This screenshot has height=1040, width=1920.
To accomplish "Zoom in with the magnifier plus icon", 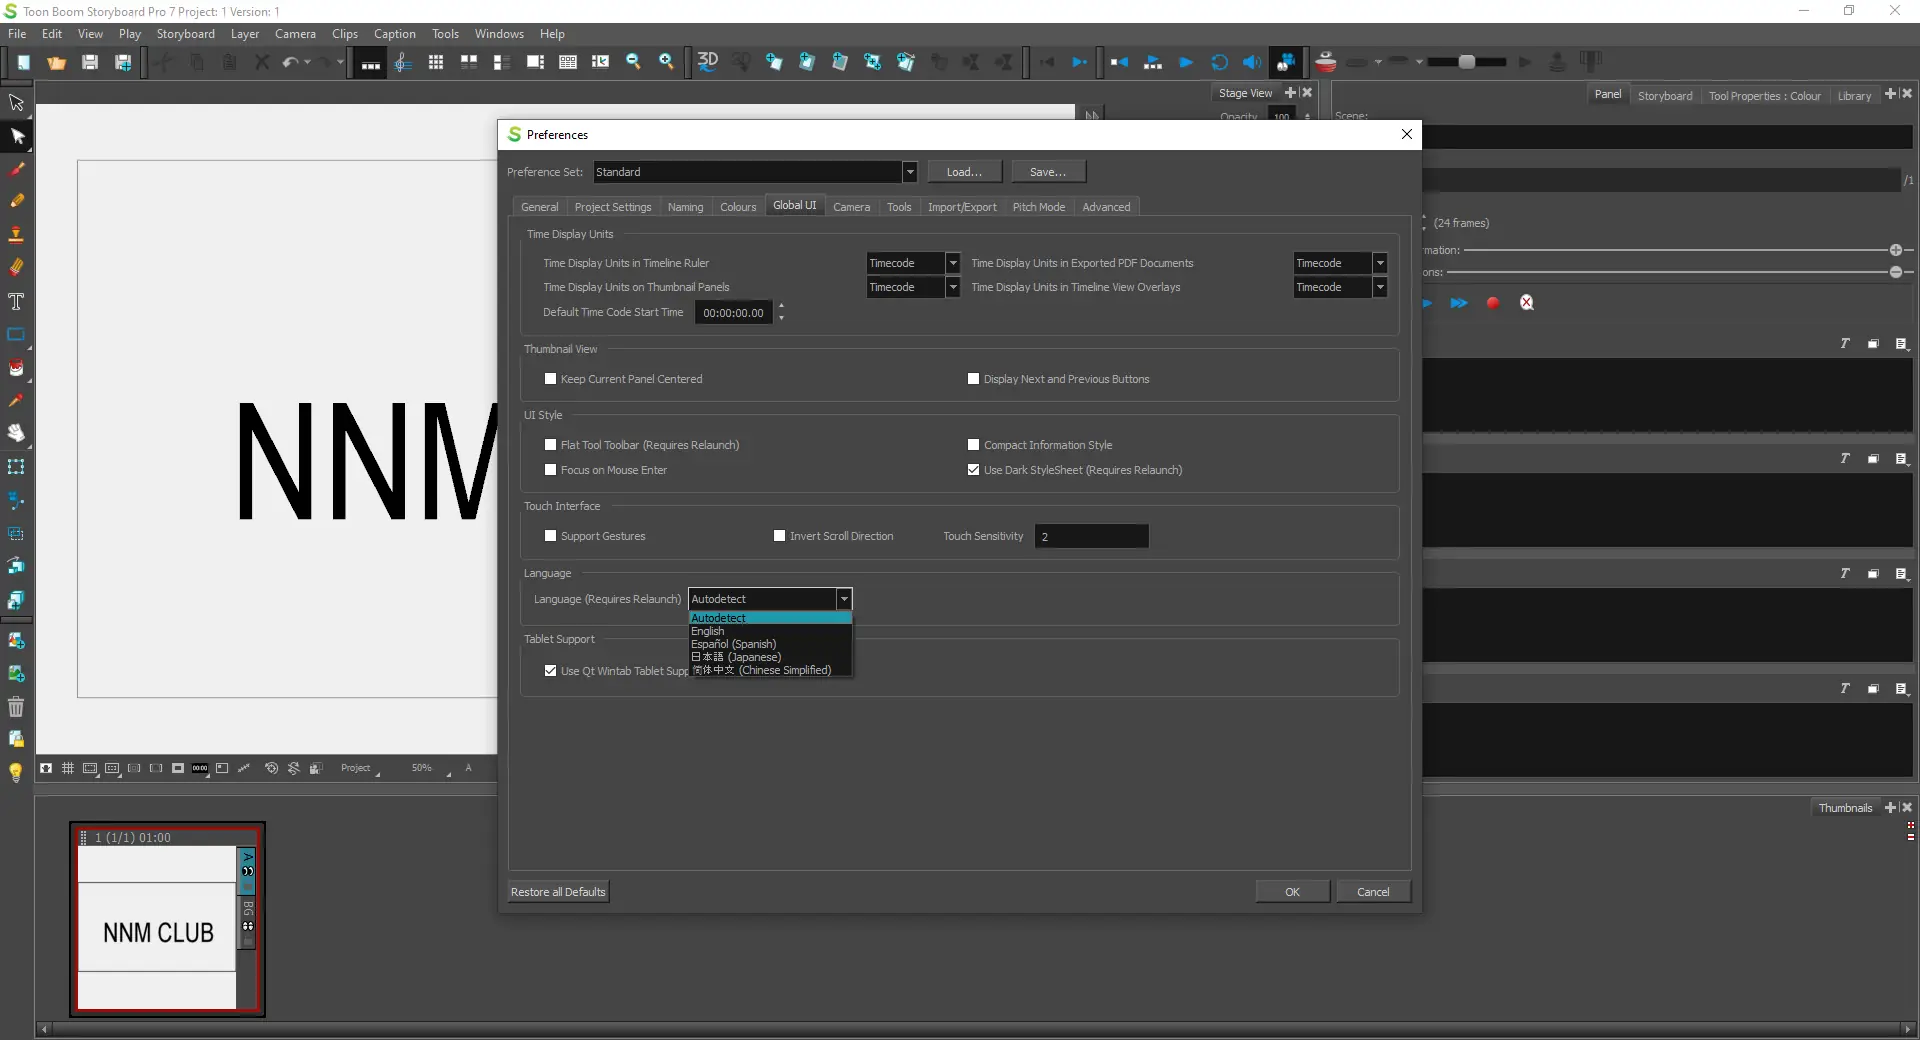I will [x=666, y=62].
